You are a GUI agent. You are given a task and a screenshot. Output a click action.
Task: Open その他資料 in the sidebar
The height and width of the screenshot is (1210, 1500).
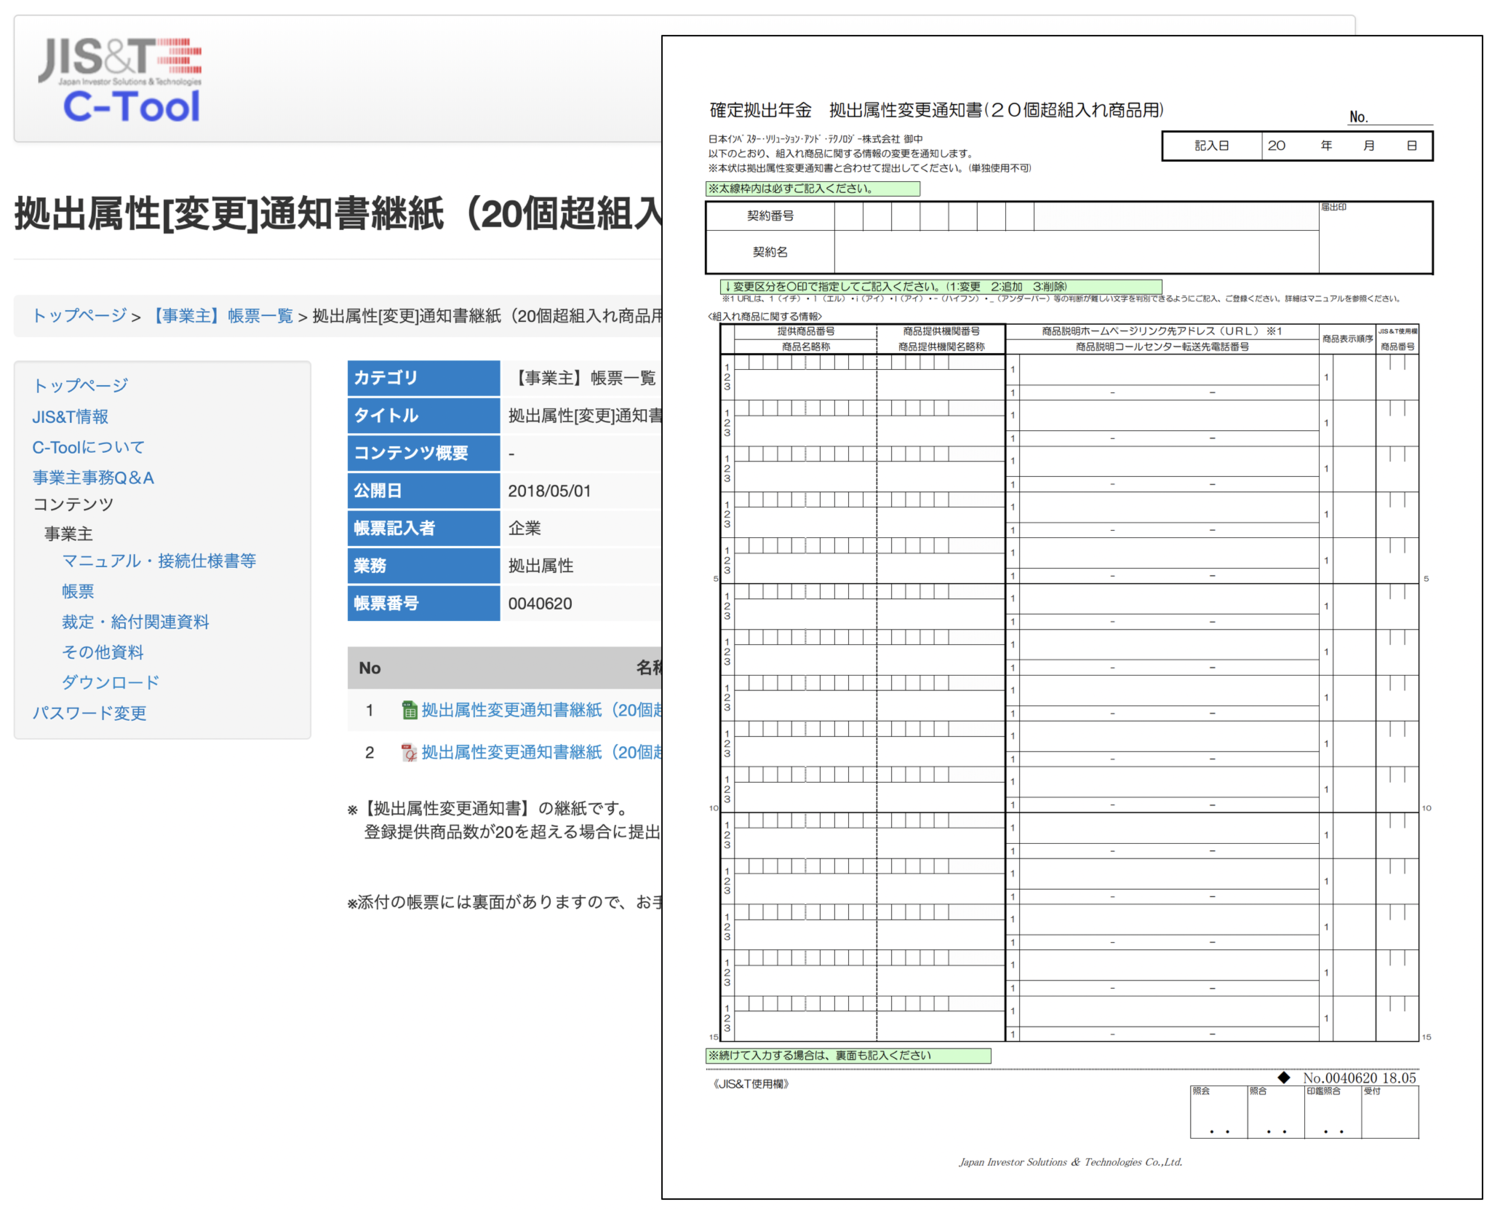(x=103, y=652)
